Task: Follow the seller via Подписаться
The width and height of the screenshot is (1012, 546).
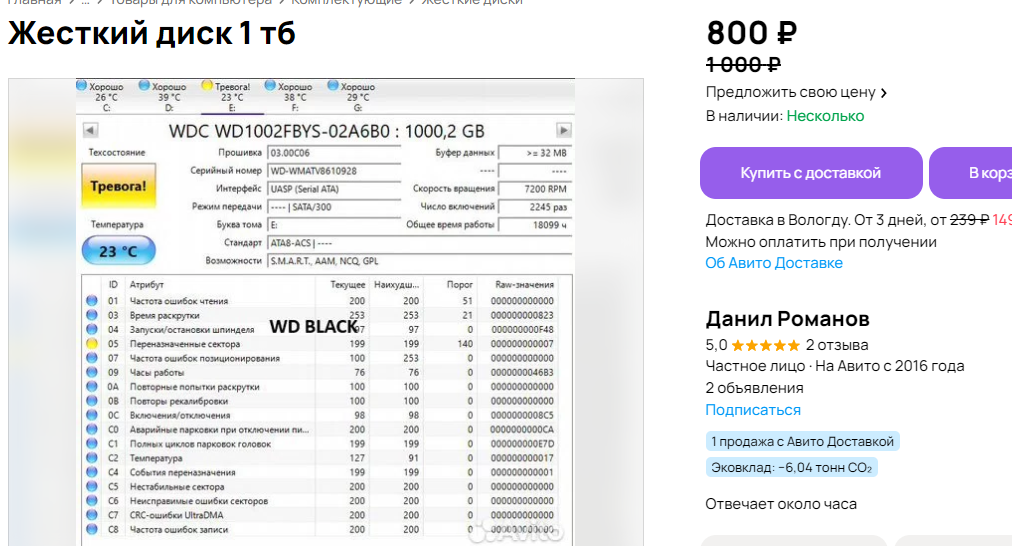Action: (753, 410)
